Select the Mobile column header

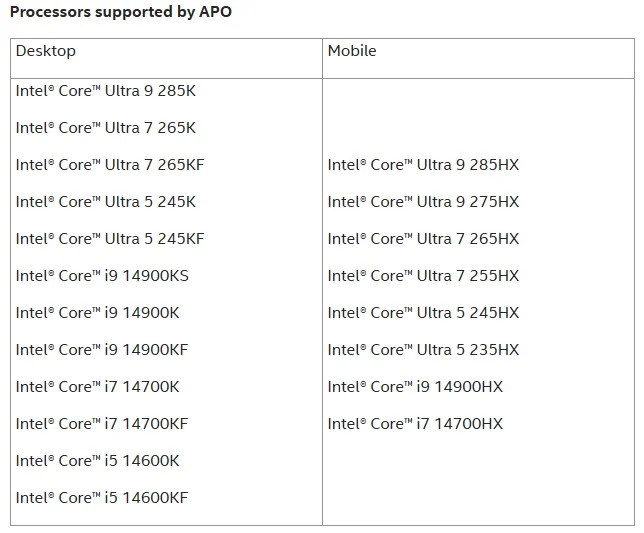click(x=352, y=51)
